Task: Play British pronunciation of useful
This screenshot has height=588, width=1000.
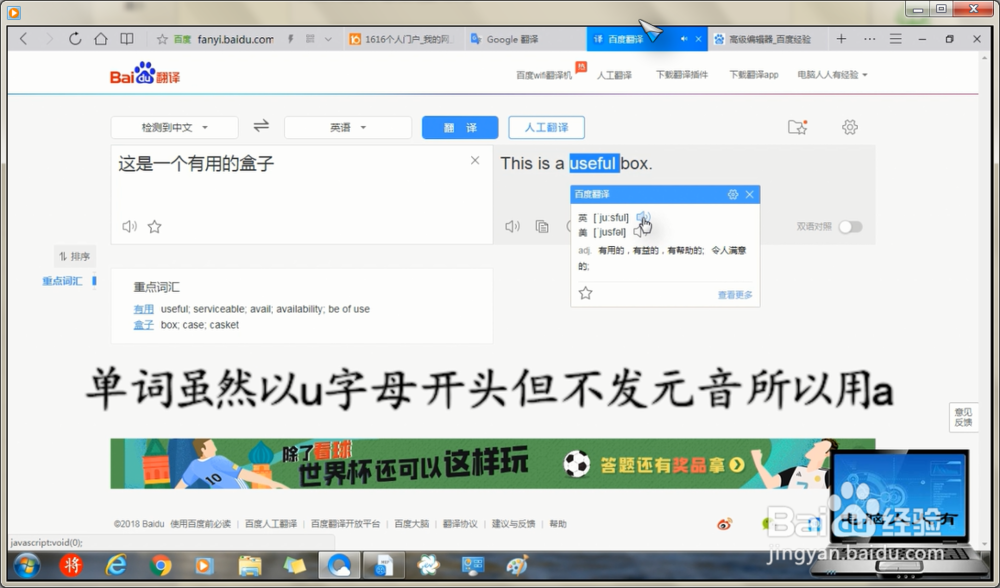Action: point(643,217)
